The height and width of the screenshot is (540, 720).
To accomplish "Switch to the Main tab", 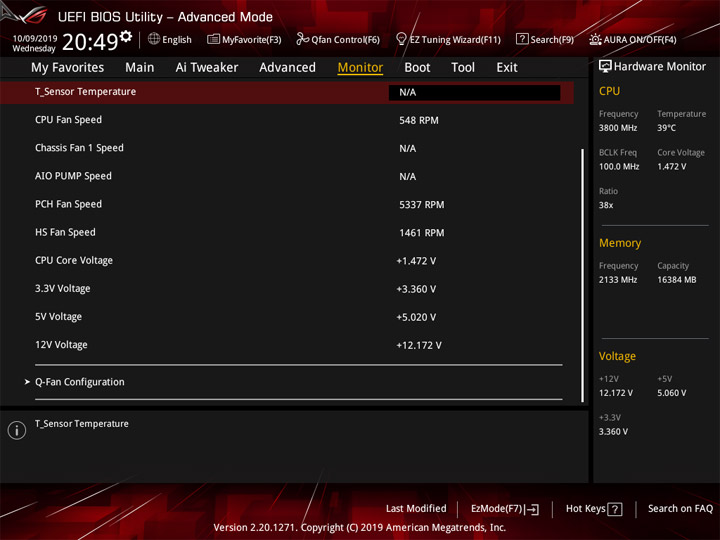I will (x=140, y=68).
